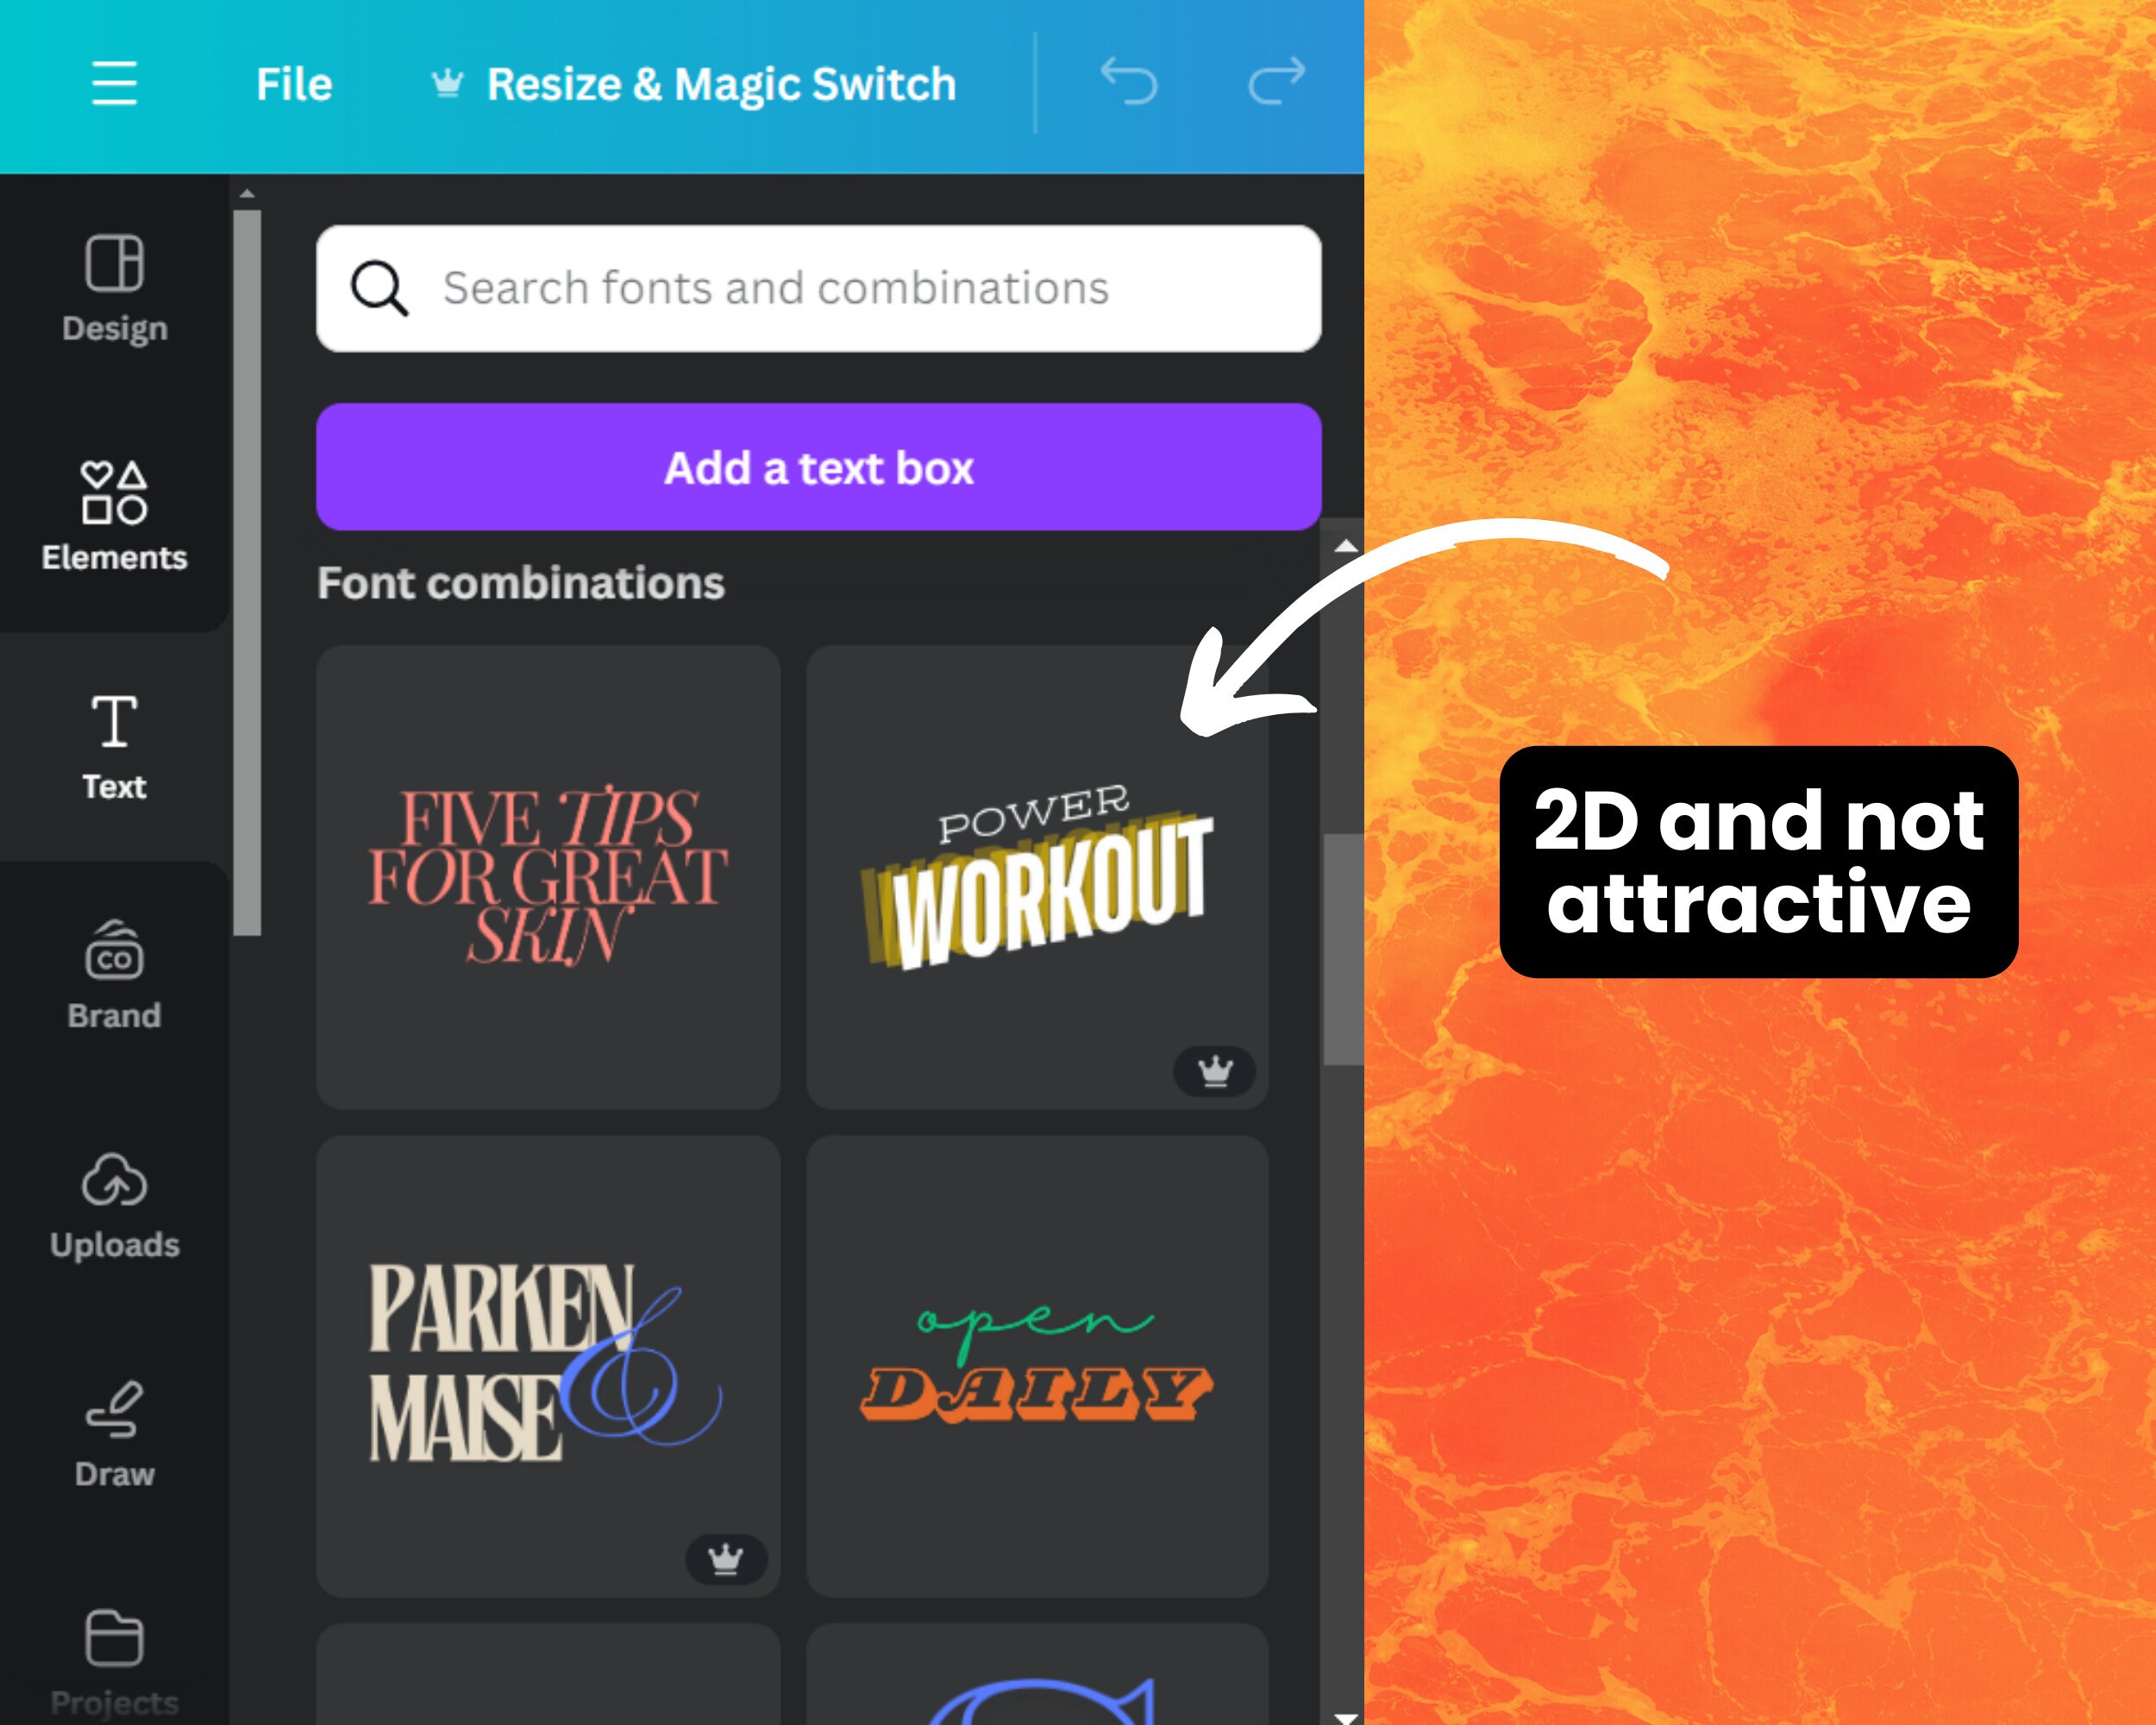Choose the Parken & Maise font combination
This screenshot has height=1725, width=2156.
click(548, 1366)
